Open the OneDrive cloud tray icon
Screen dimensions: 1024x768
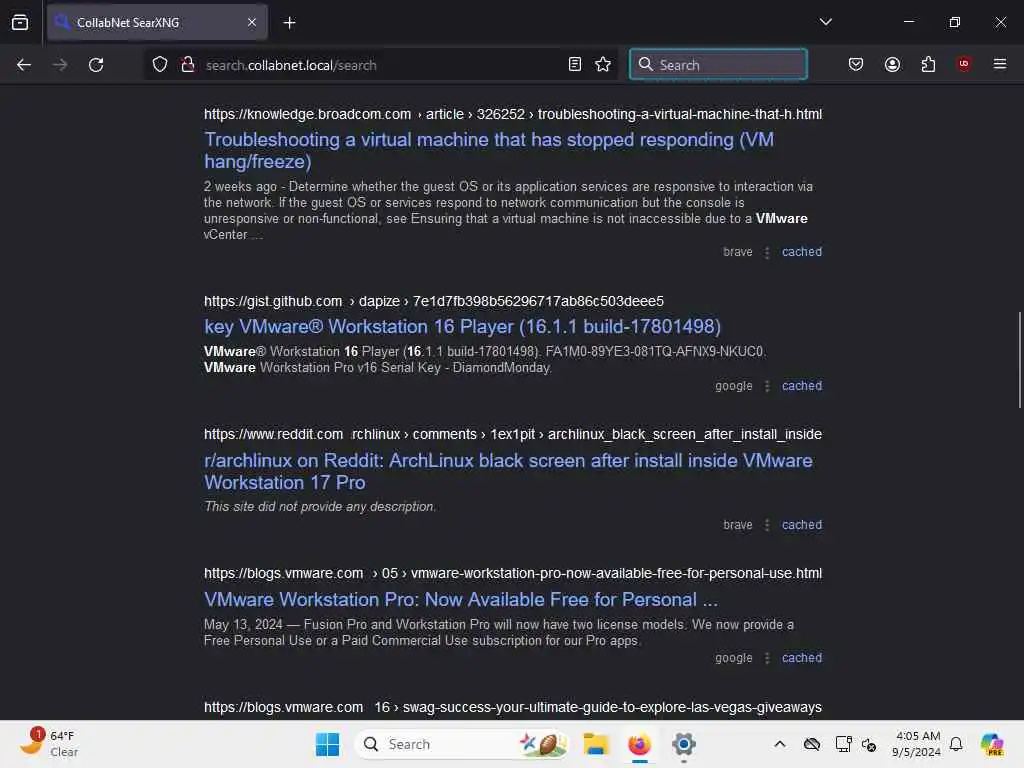812,744
